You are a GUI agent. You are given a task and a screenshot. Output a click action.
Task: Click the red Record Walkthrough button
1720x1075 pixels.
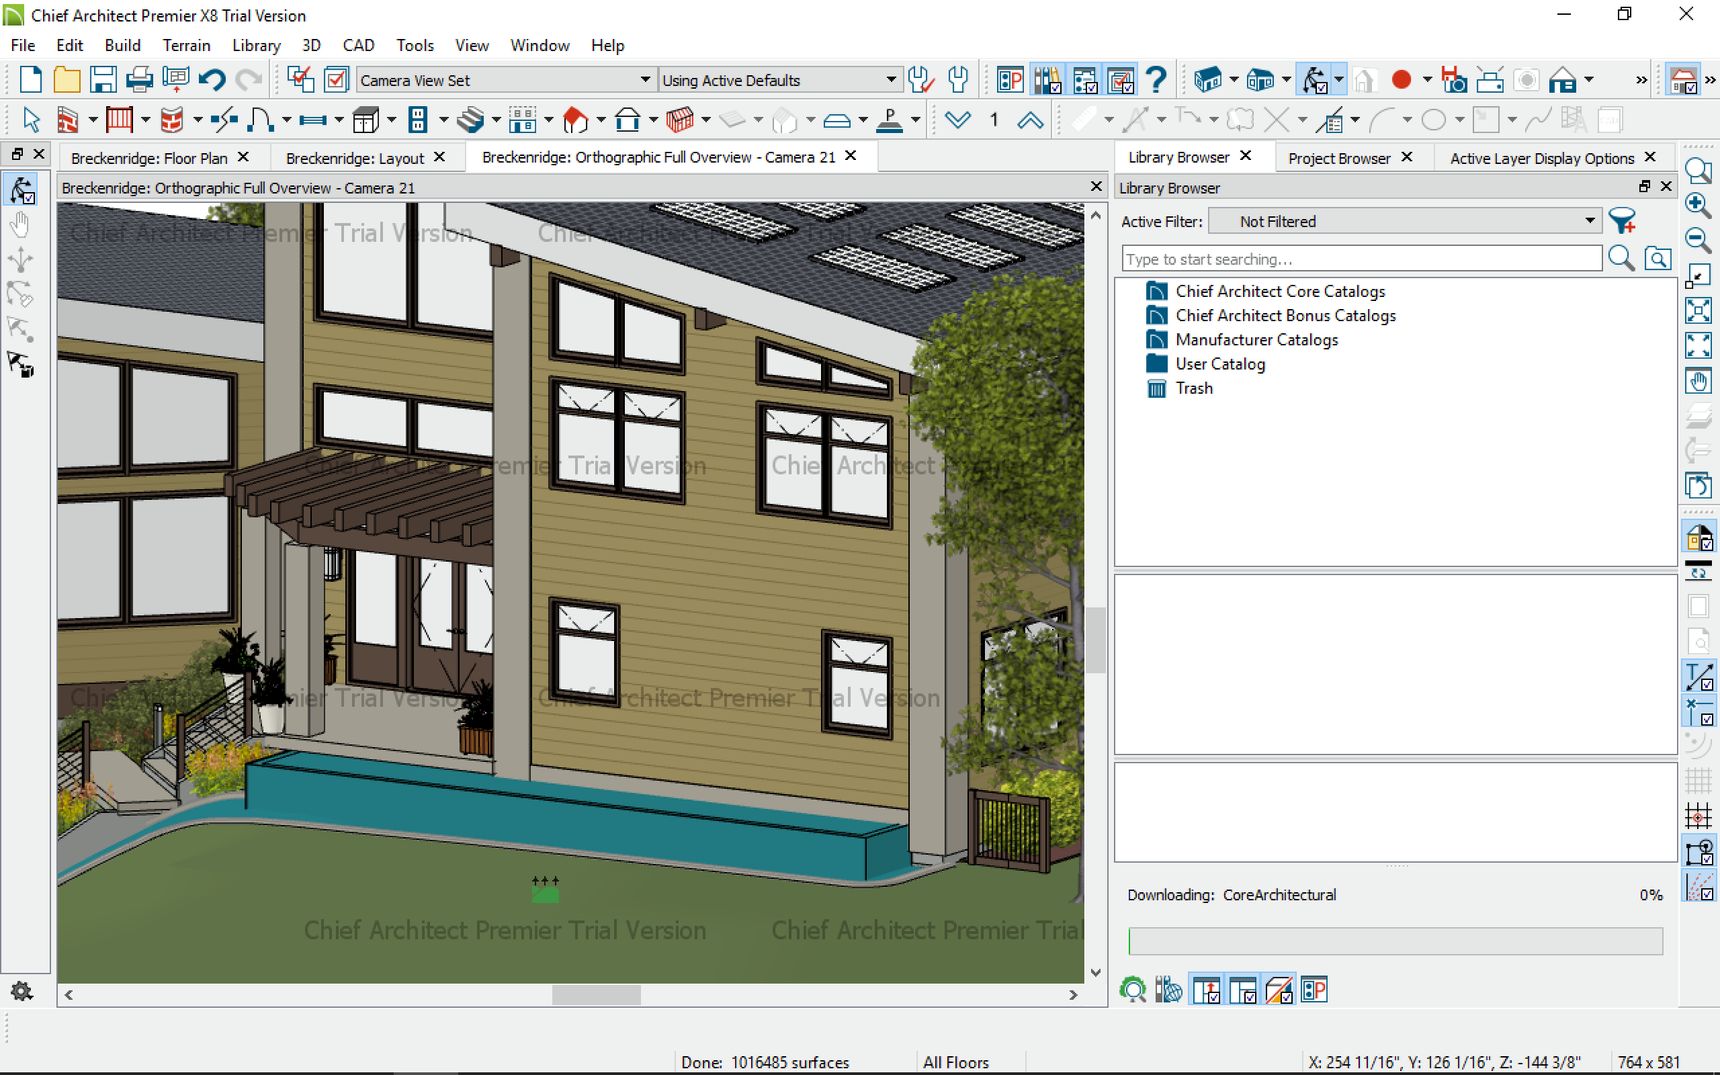click(x=1401, y=79)
